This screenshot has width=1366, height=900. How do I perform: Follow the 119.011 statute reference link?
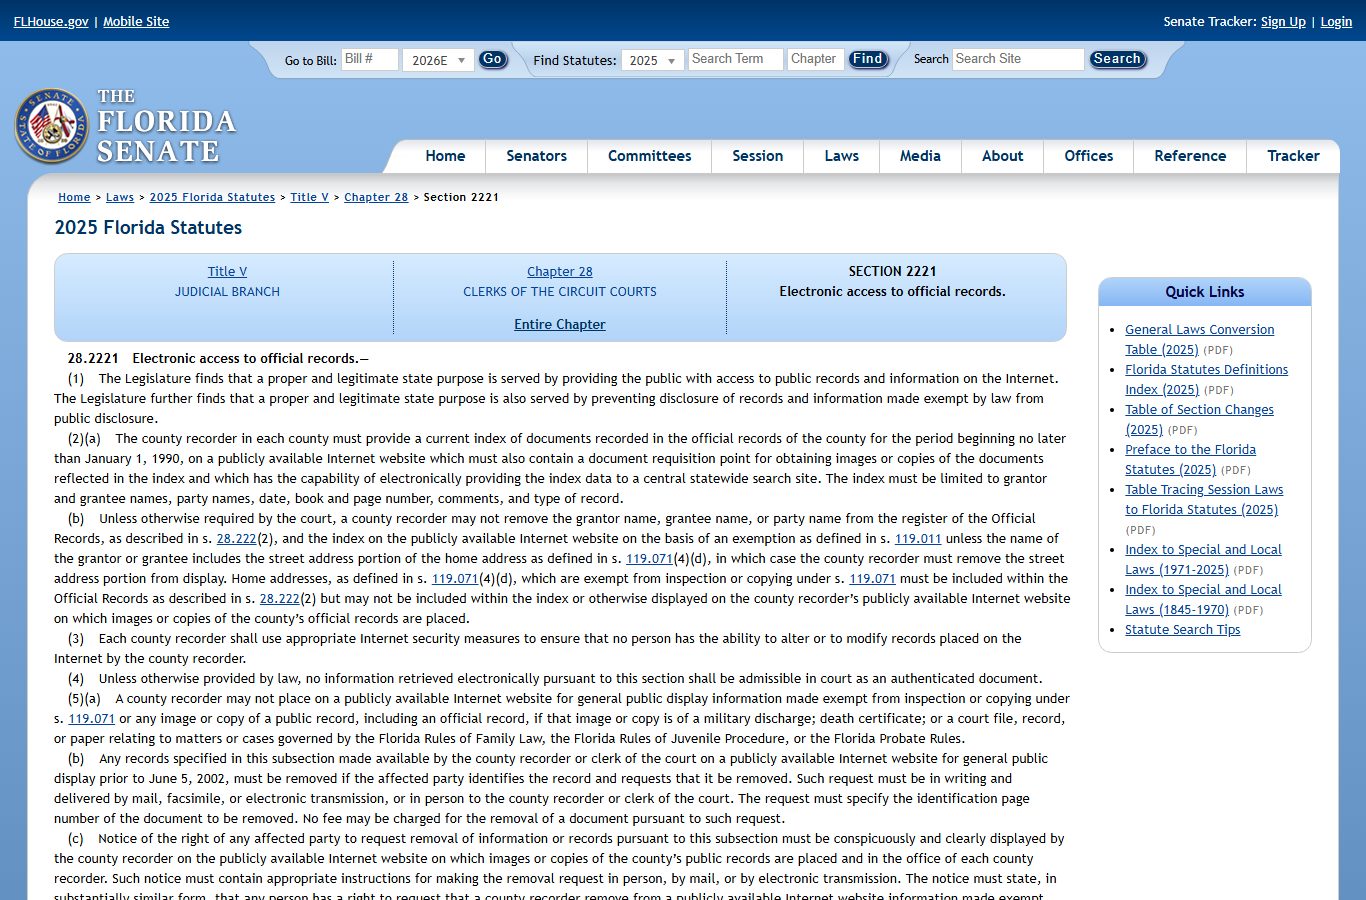point(918,538)
